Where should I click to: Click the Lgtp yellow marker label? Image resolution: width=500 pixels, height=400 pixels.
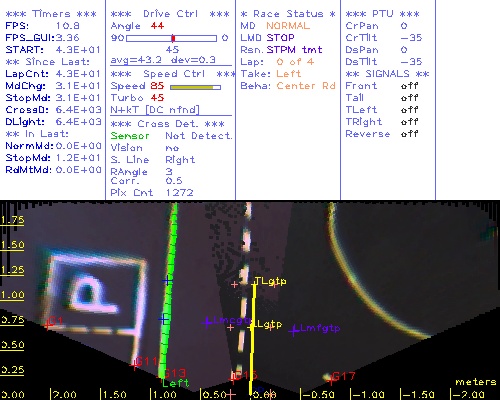click(269, 324)
